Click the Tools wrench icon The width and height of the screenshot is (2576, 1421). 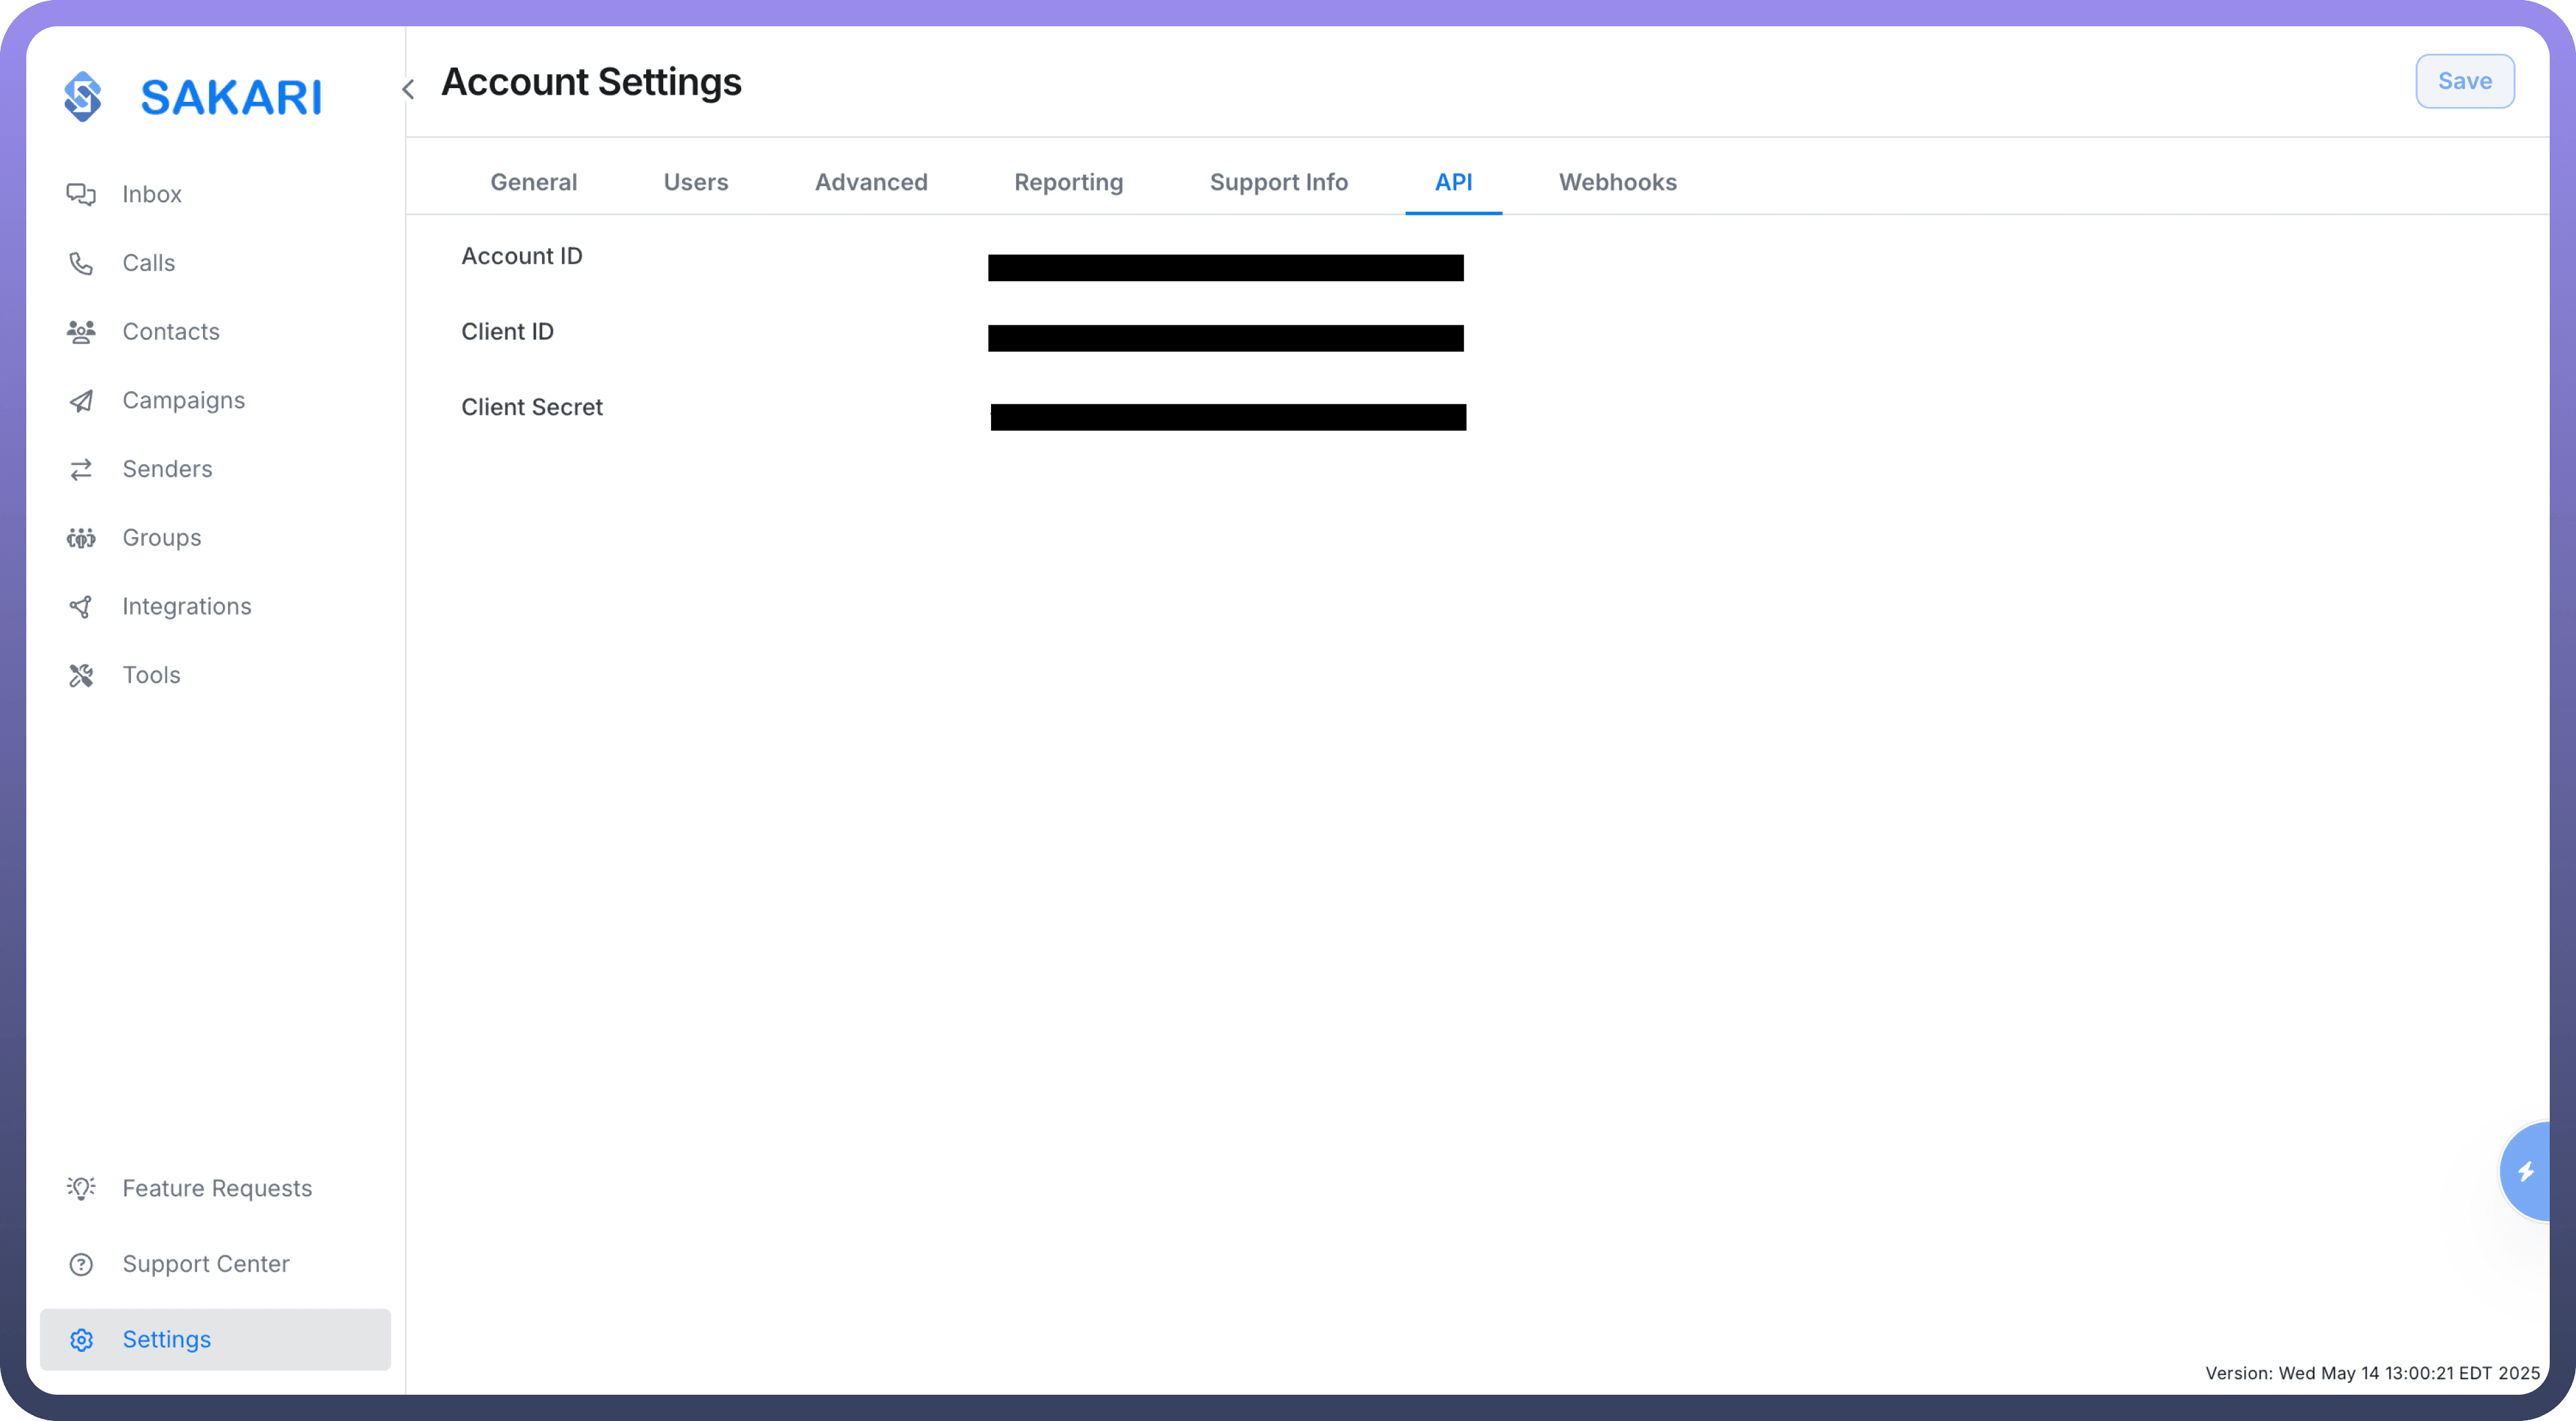(x=81, y=676)
